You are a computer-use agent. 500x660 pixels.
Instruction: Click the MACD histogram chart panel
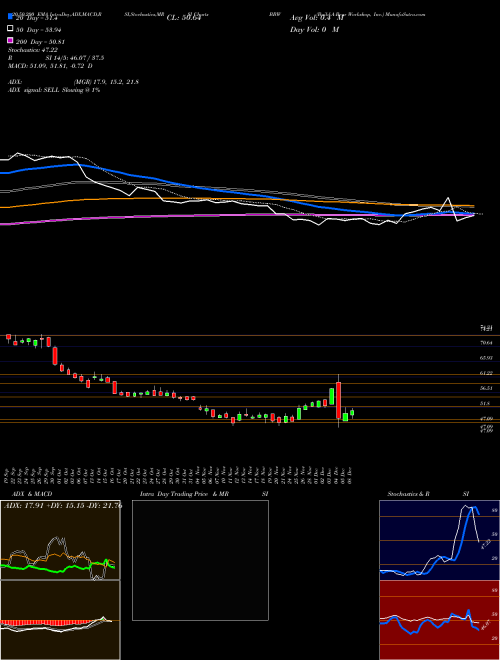point(60,620)
